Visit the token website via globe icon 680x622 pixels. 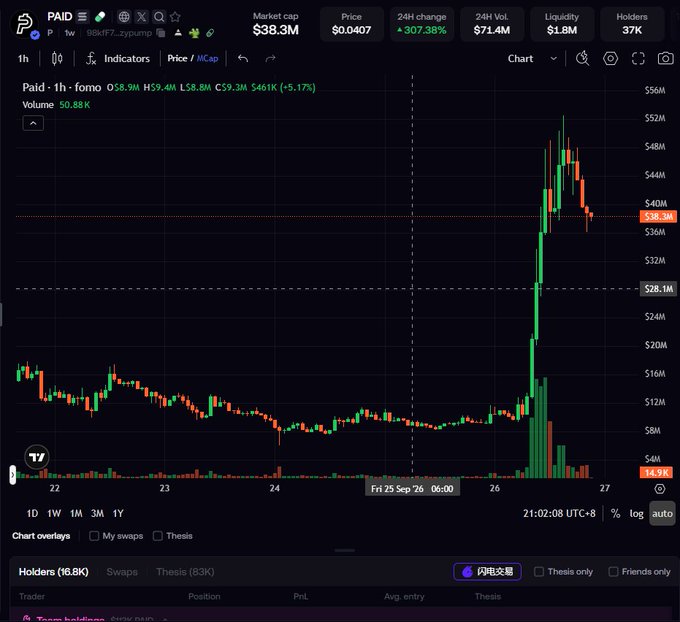coord(124,16)
